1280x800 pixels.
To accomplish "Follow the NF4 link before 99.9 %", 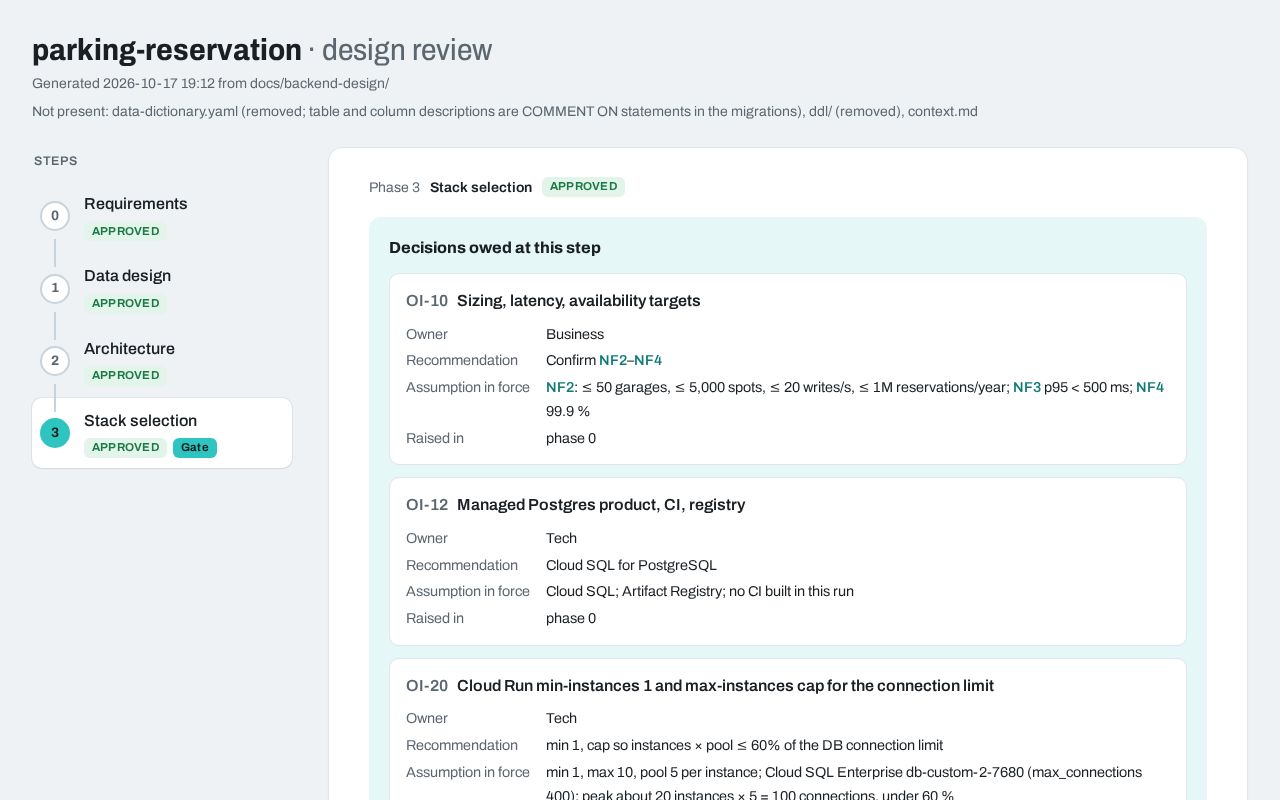I will pos(1150,388).
